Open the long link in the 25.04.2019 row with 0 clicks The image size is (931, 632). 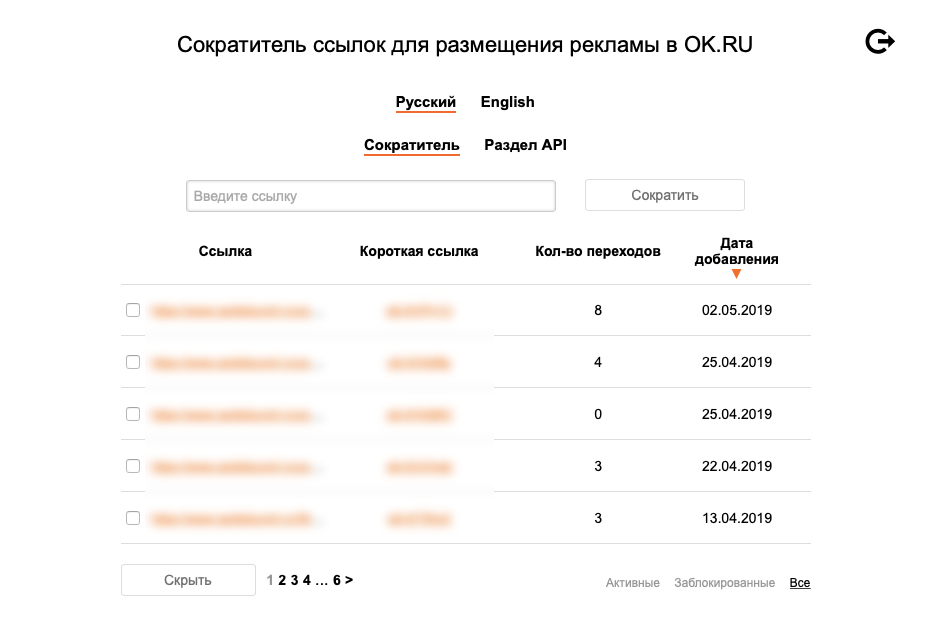click(236, 415)
